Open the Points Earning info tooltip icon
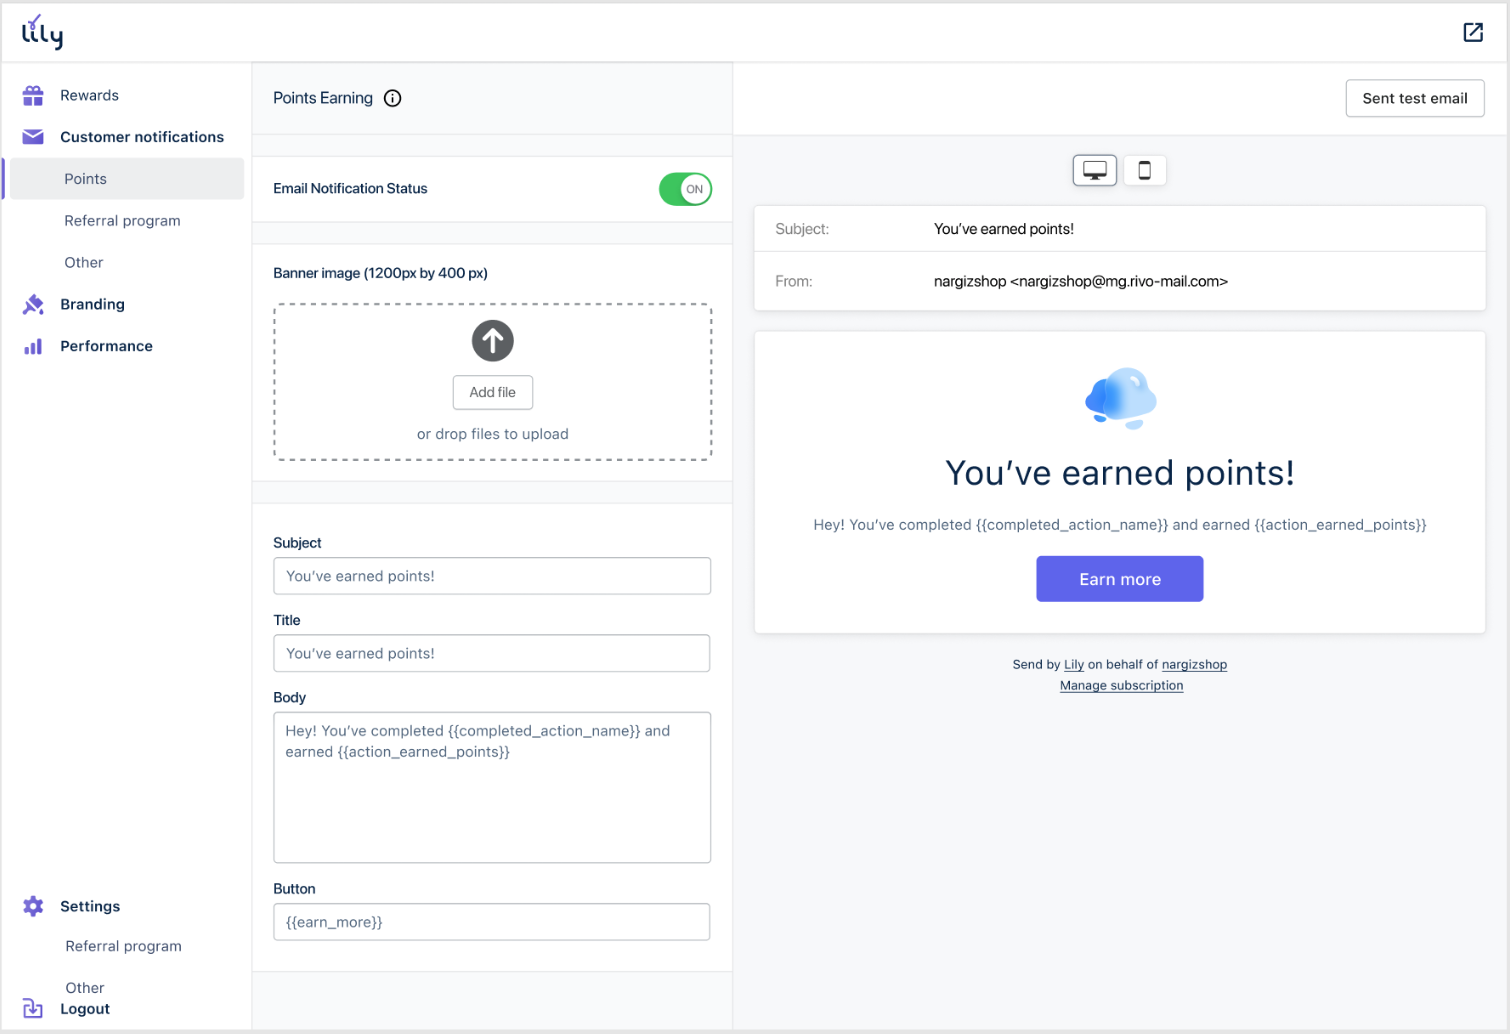 point(392,98)
